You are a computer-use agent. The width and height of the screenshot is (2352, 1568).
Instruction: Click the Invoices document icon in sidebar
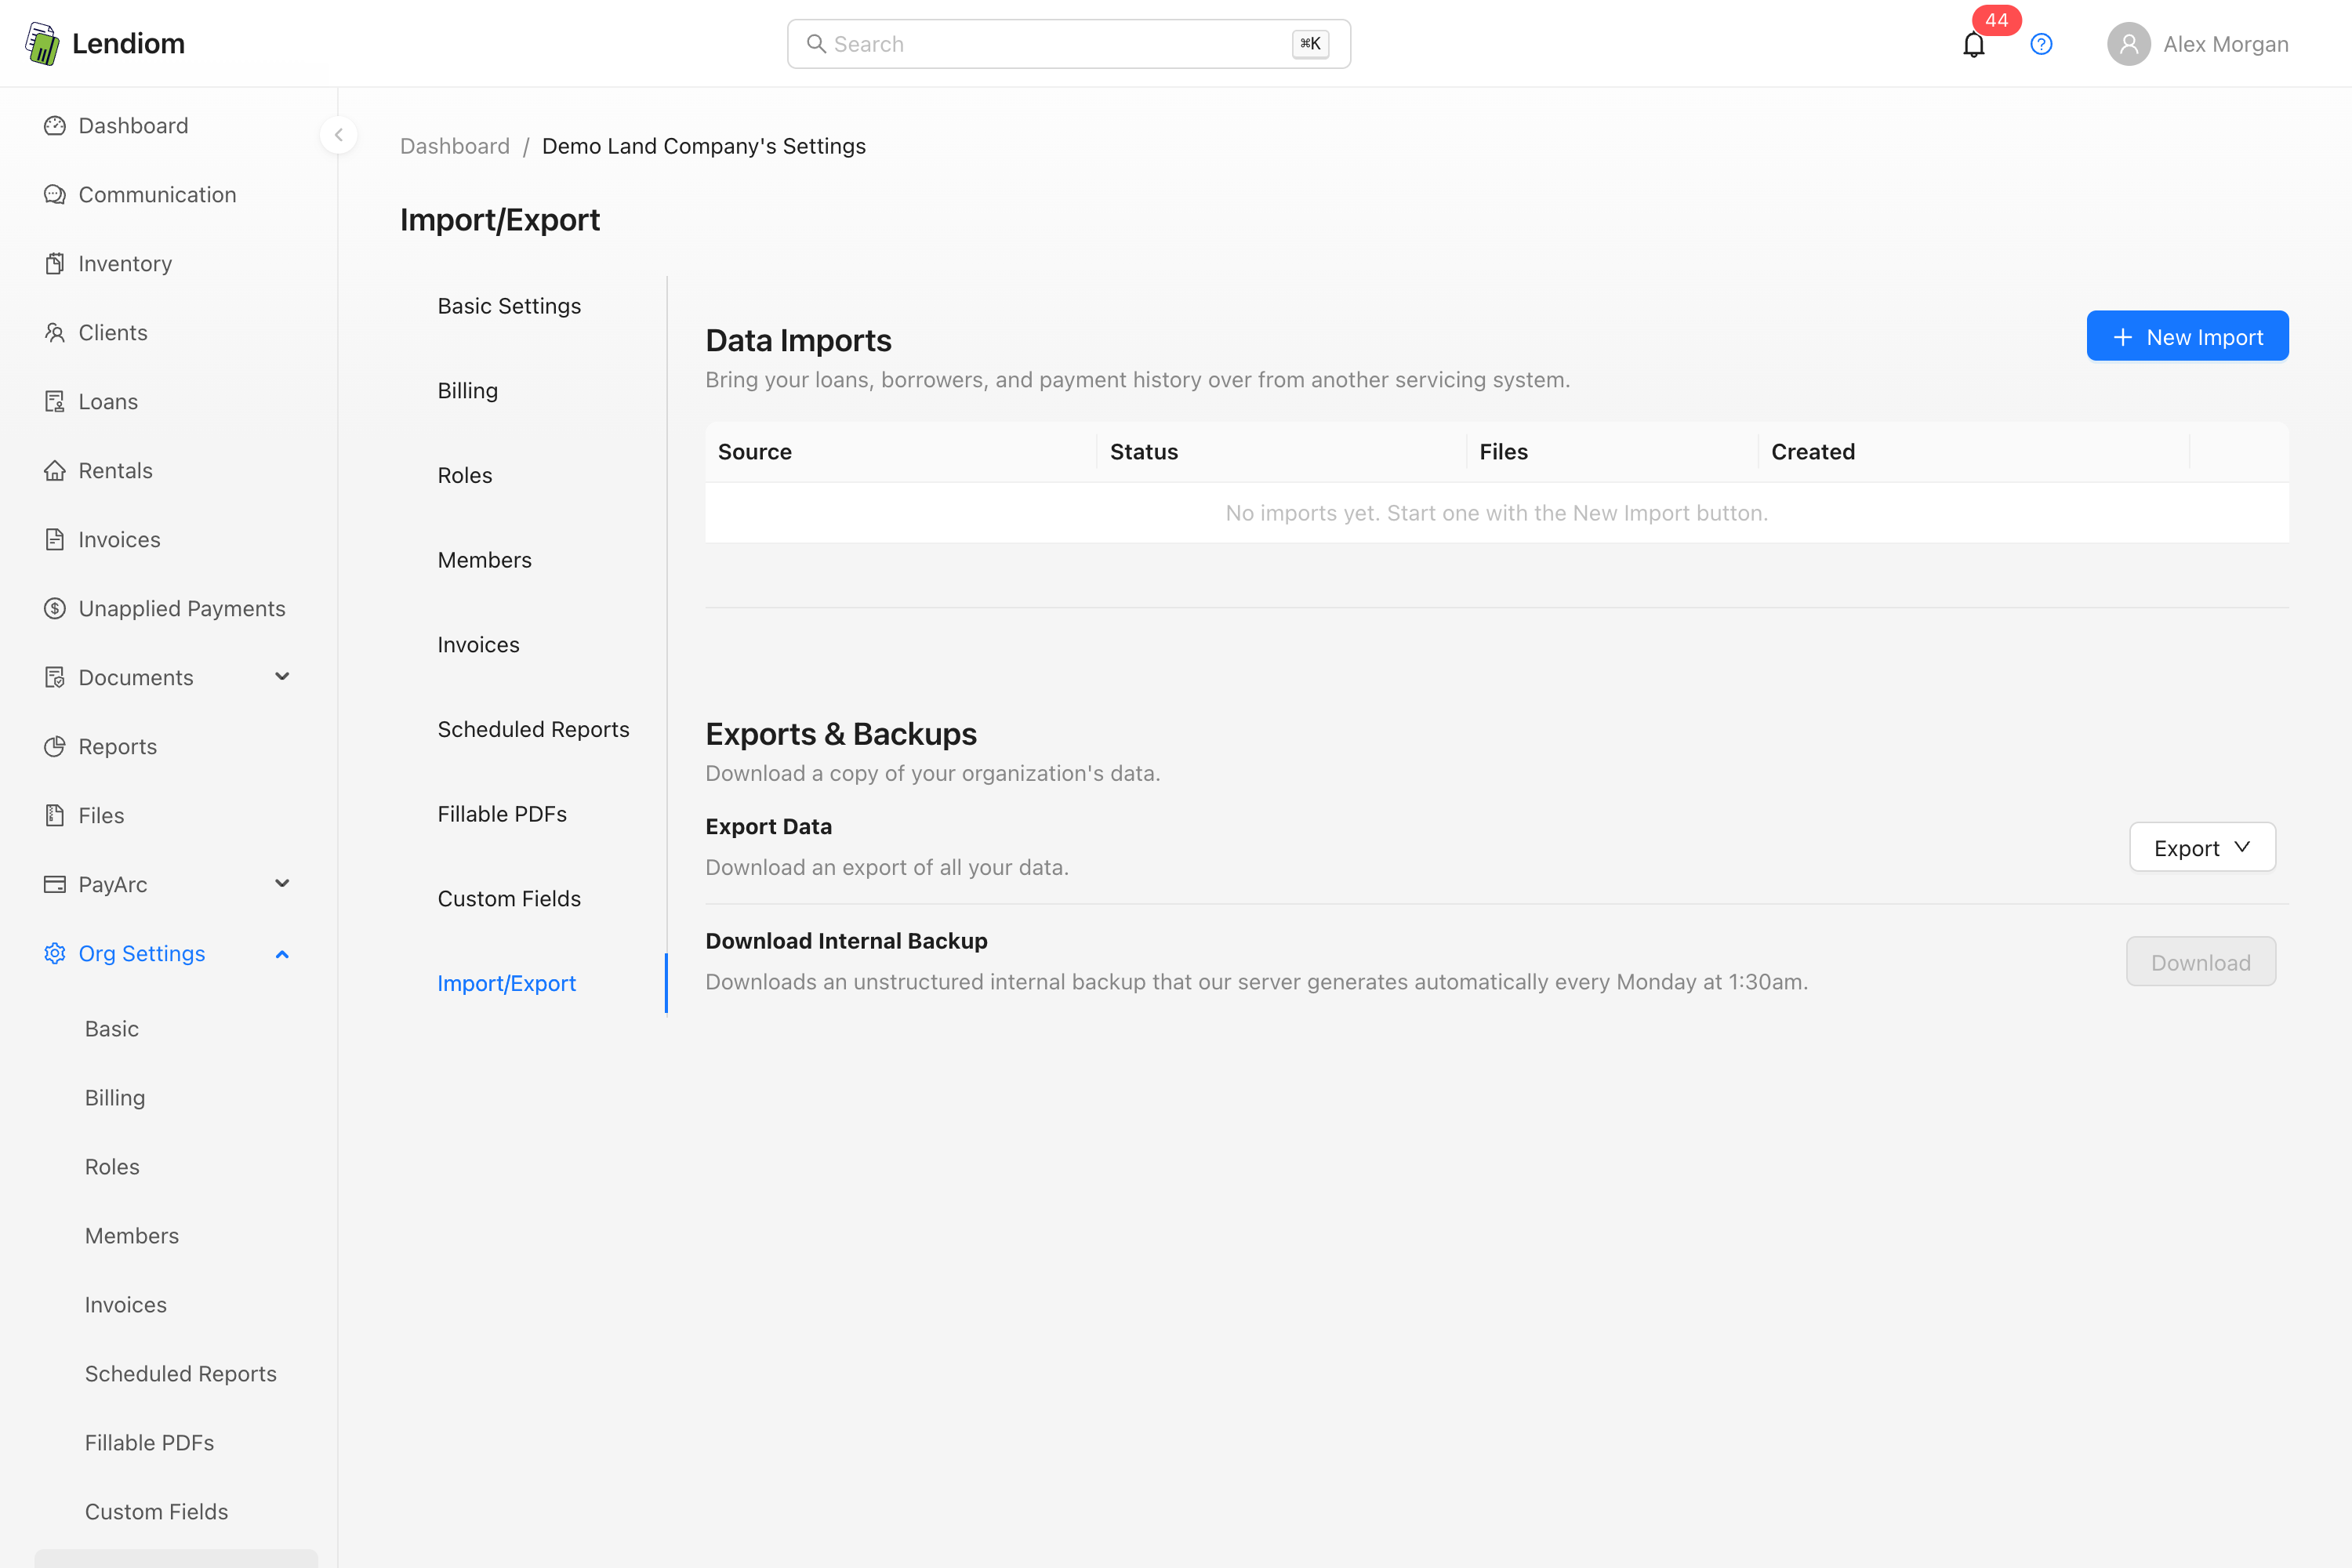[55, 540]
